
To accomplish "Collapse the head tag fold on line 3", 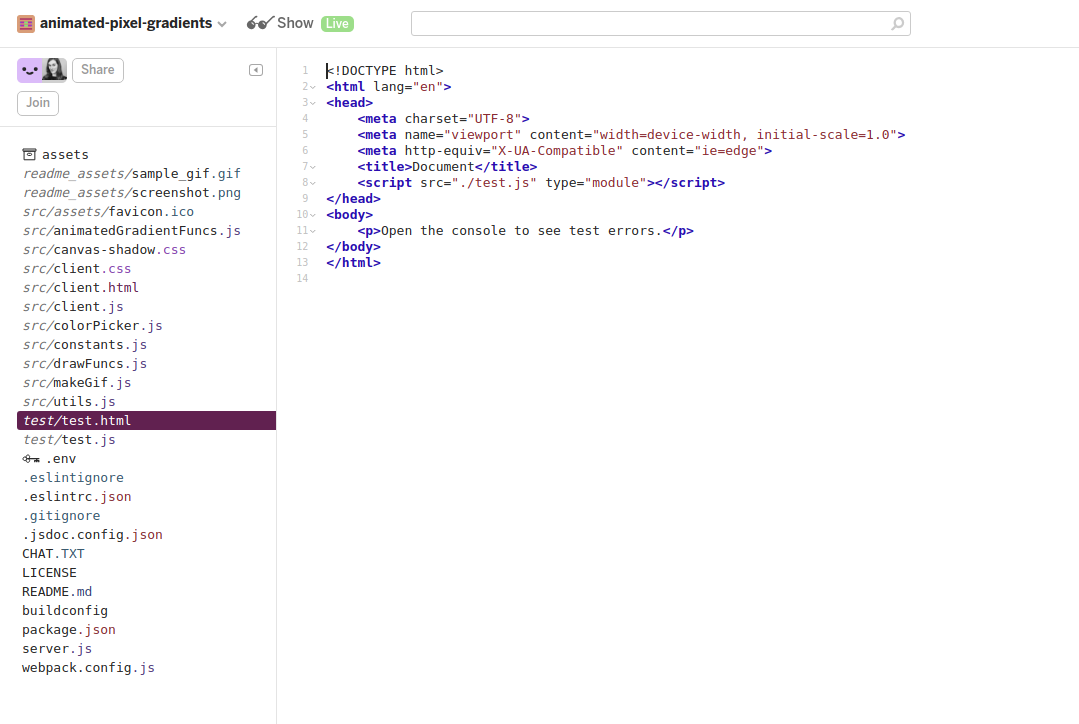I will (313, 103).
